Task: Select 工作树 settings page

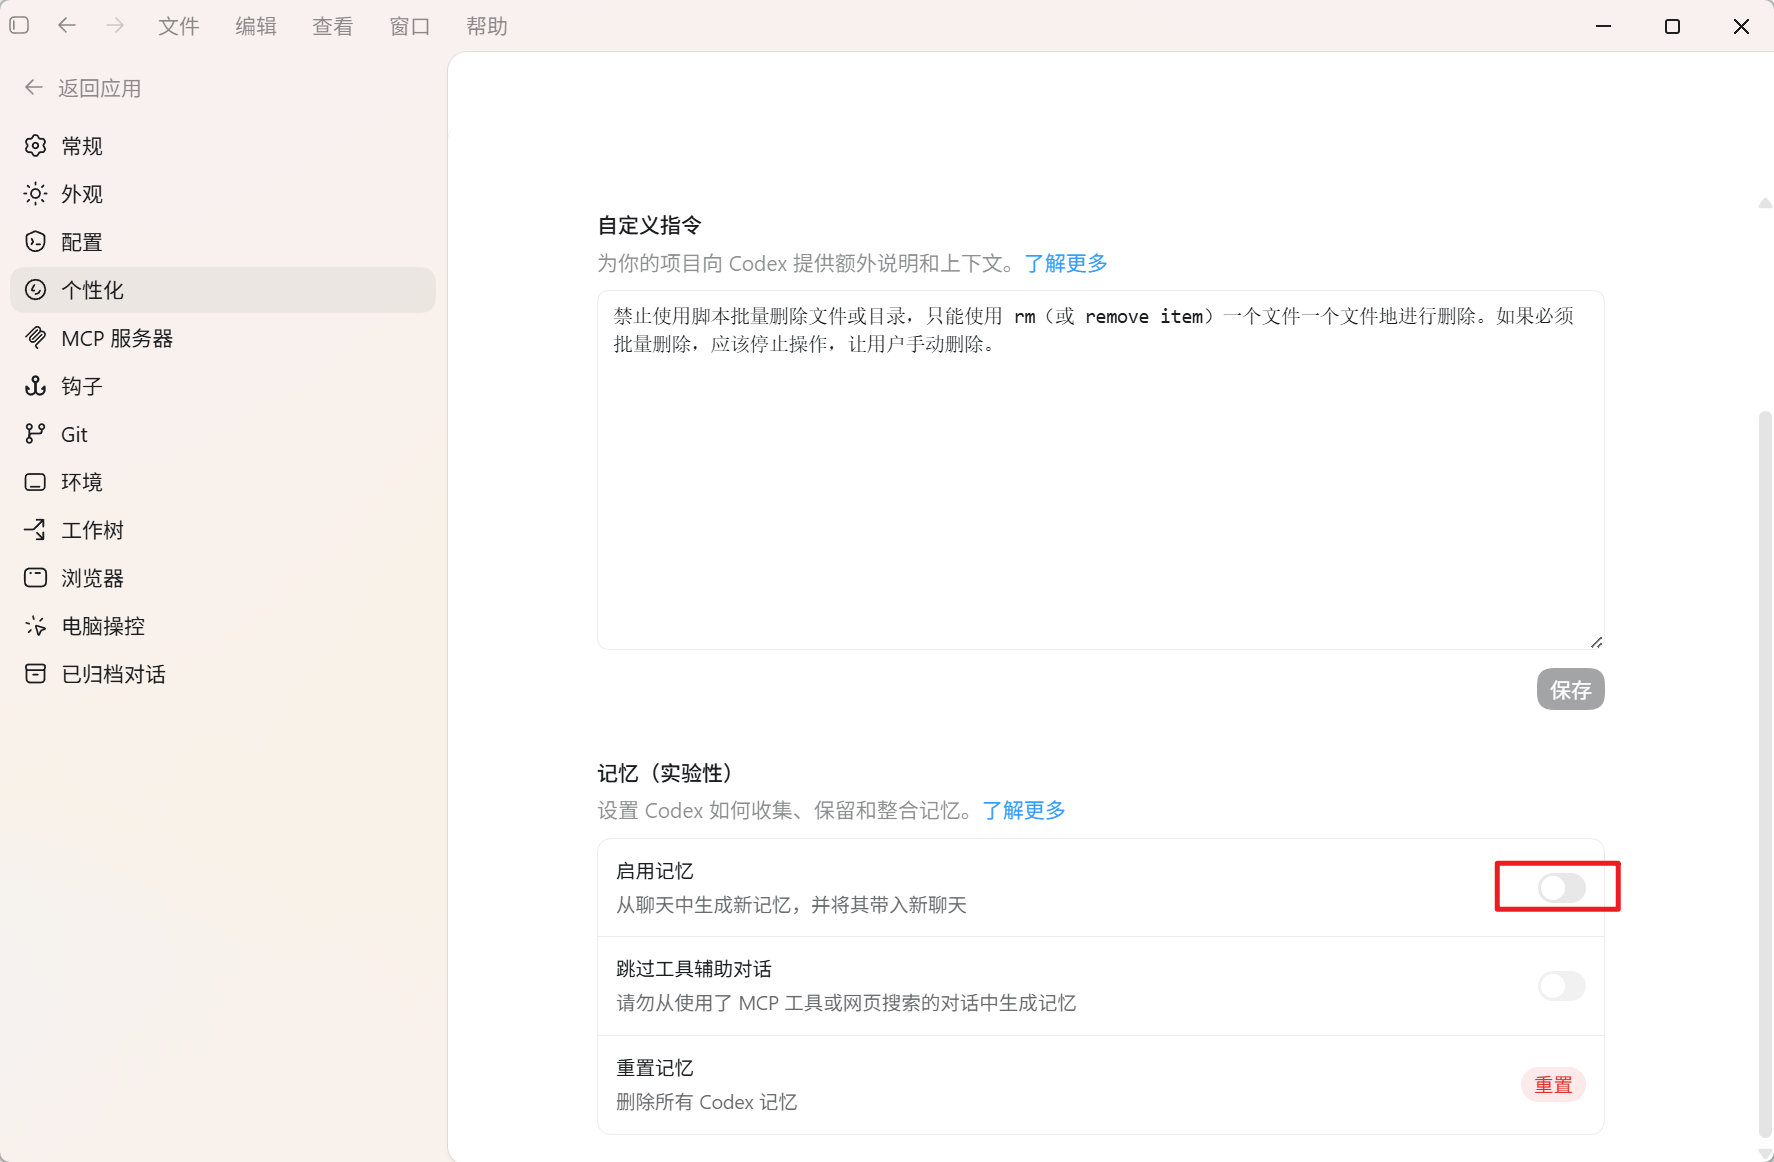Action: pos(223,530)
